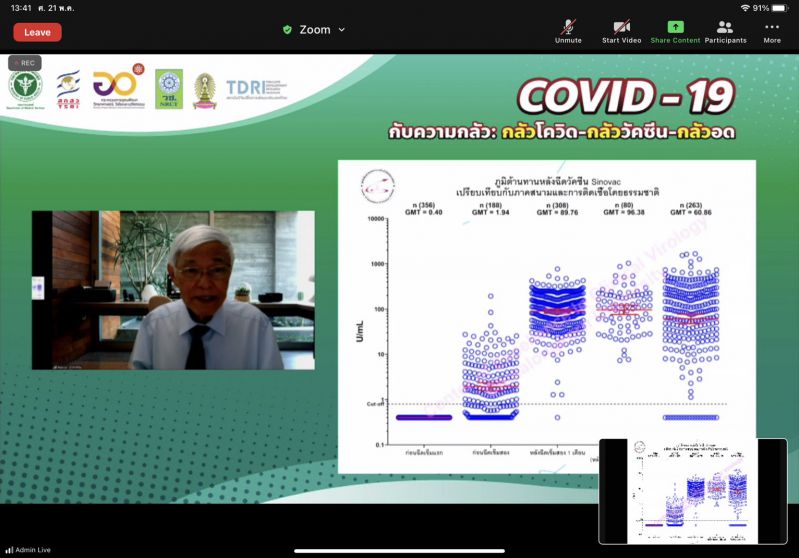
Task: Click the green encryption shield icon
Action: 287,30
